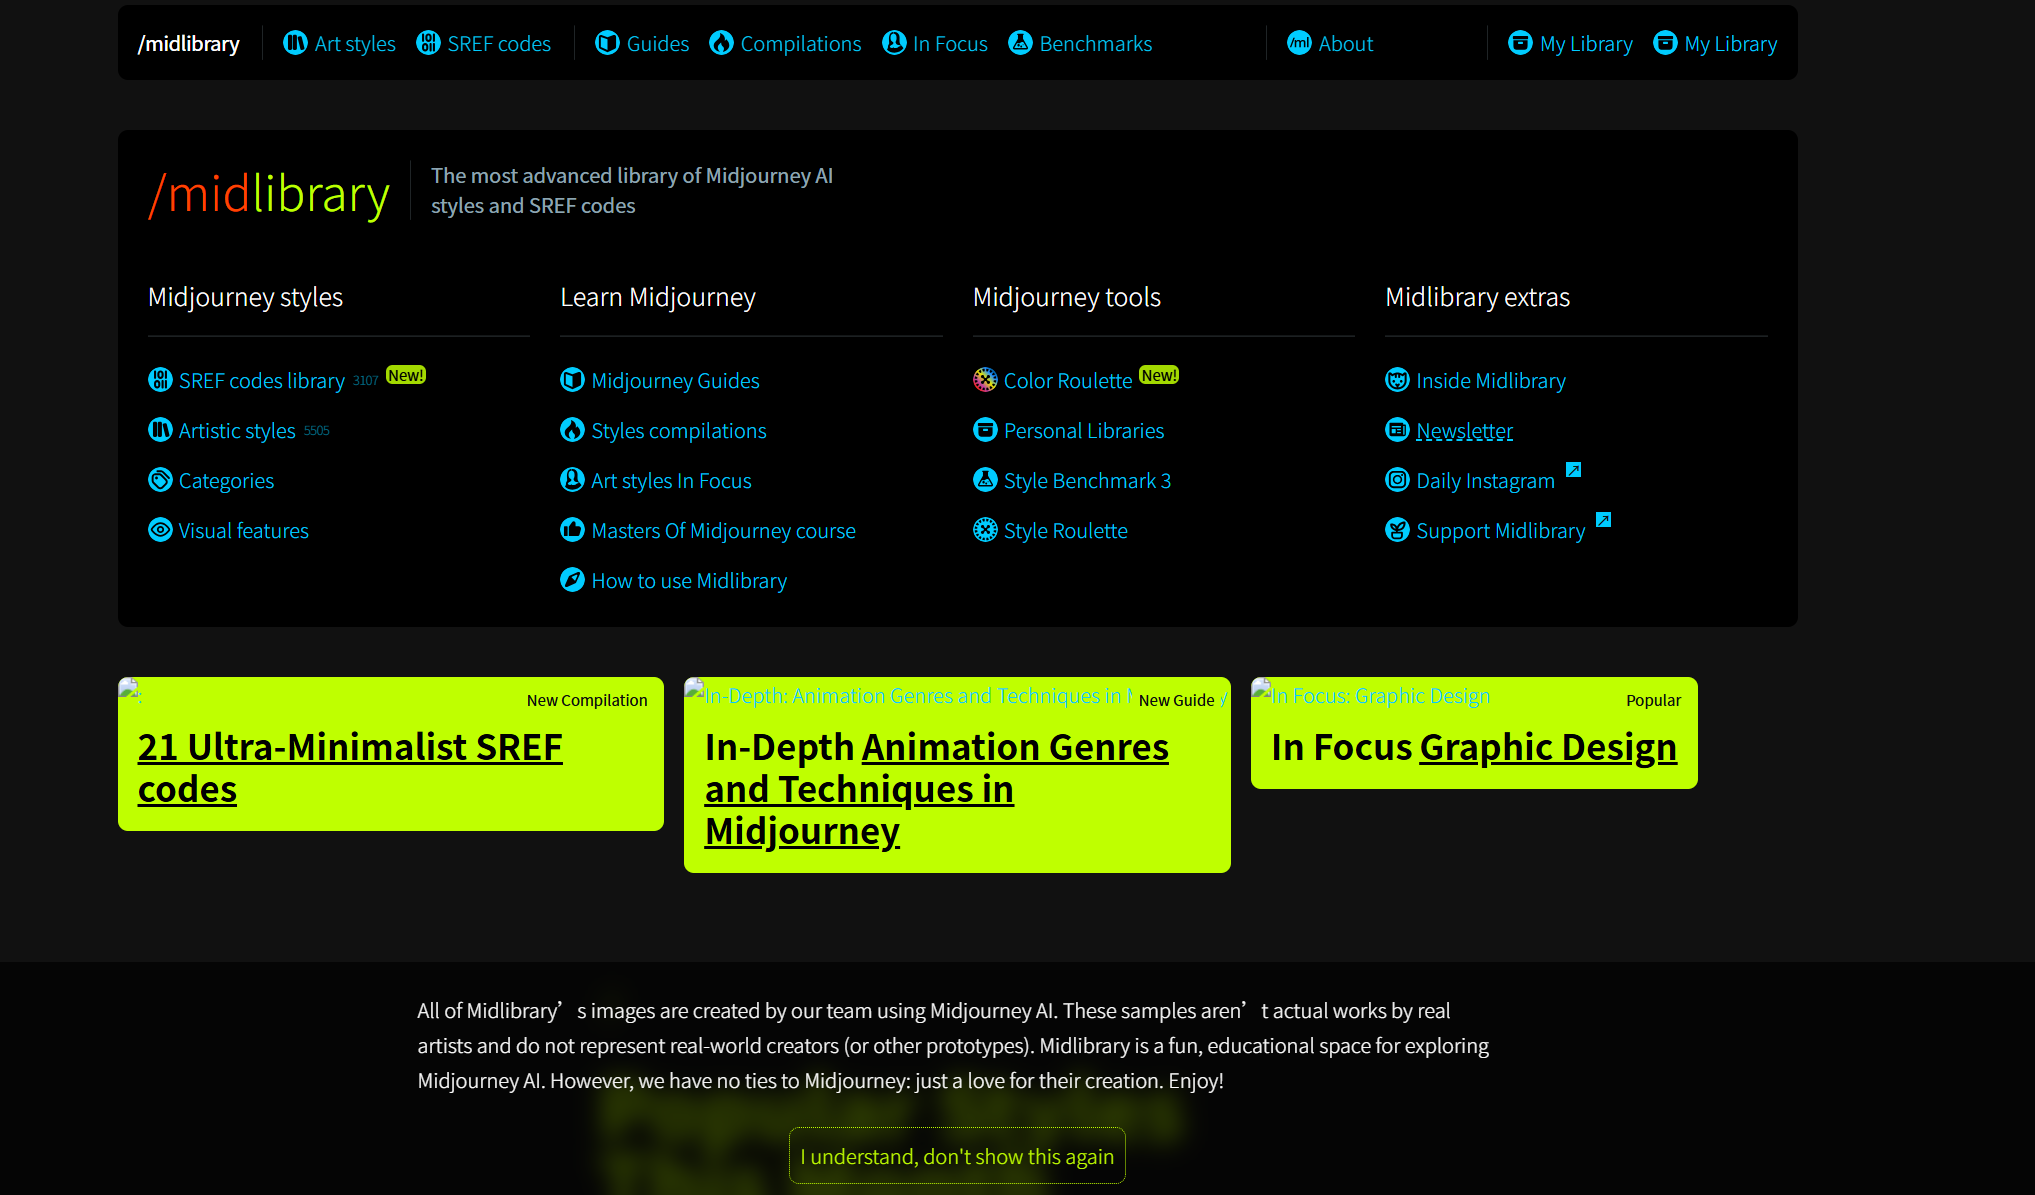Click 'I understand, don't show this again' button

pos(957,1156)
